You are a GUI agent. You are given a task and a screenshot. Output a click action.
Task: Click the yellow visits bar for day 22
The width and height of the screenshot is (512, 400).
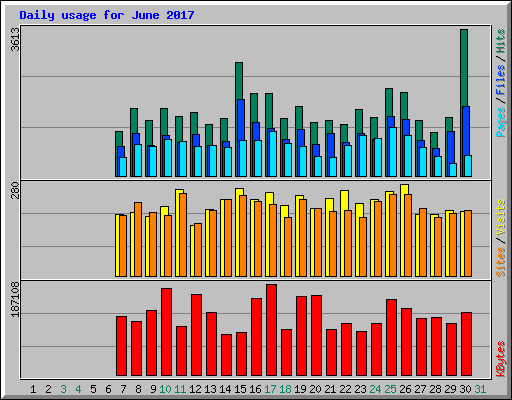coord(344,200)
